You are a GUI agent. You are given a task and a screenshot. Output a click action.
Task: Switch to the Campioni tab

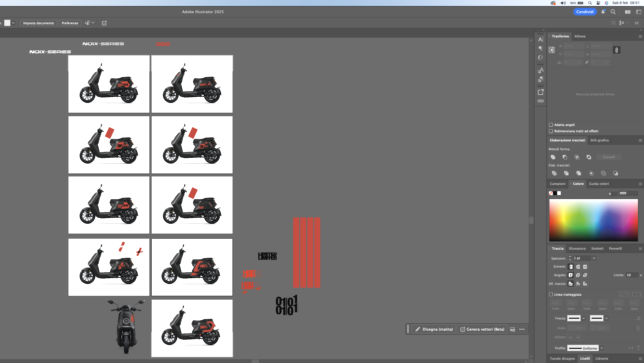[558, 184]
